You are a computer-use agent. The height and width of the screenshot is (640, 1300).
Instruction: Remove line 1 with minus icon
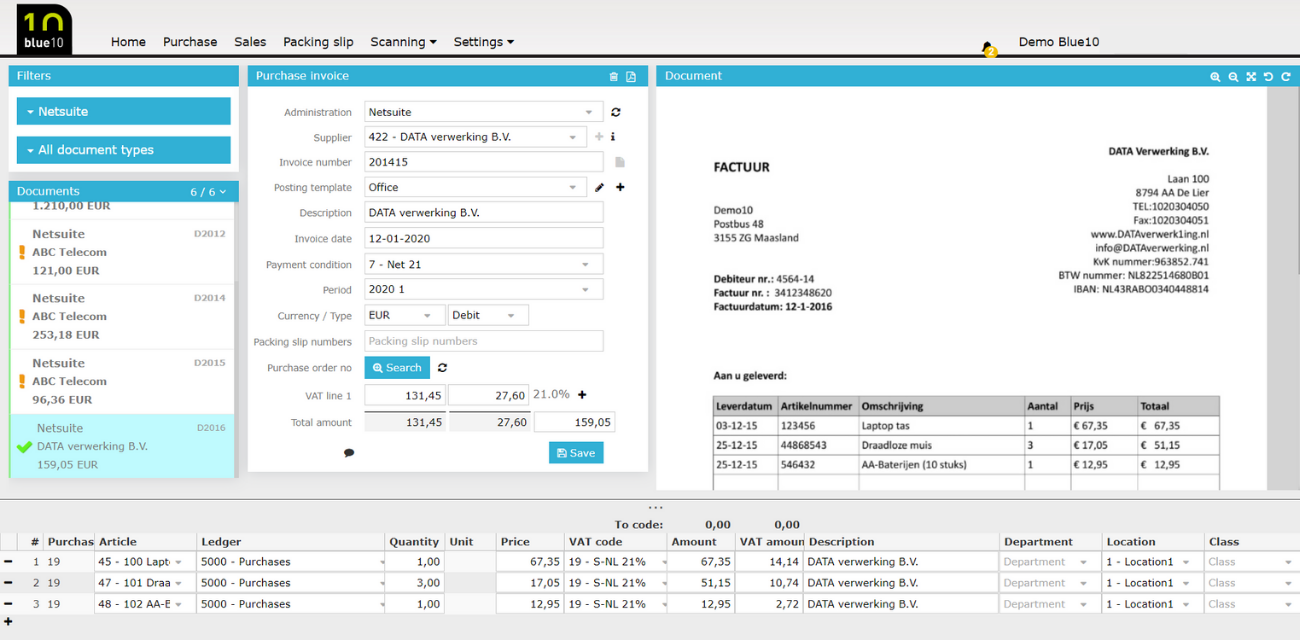tap(8, 562)
